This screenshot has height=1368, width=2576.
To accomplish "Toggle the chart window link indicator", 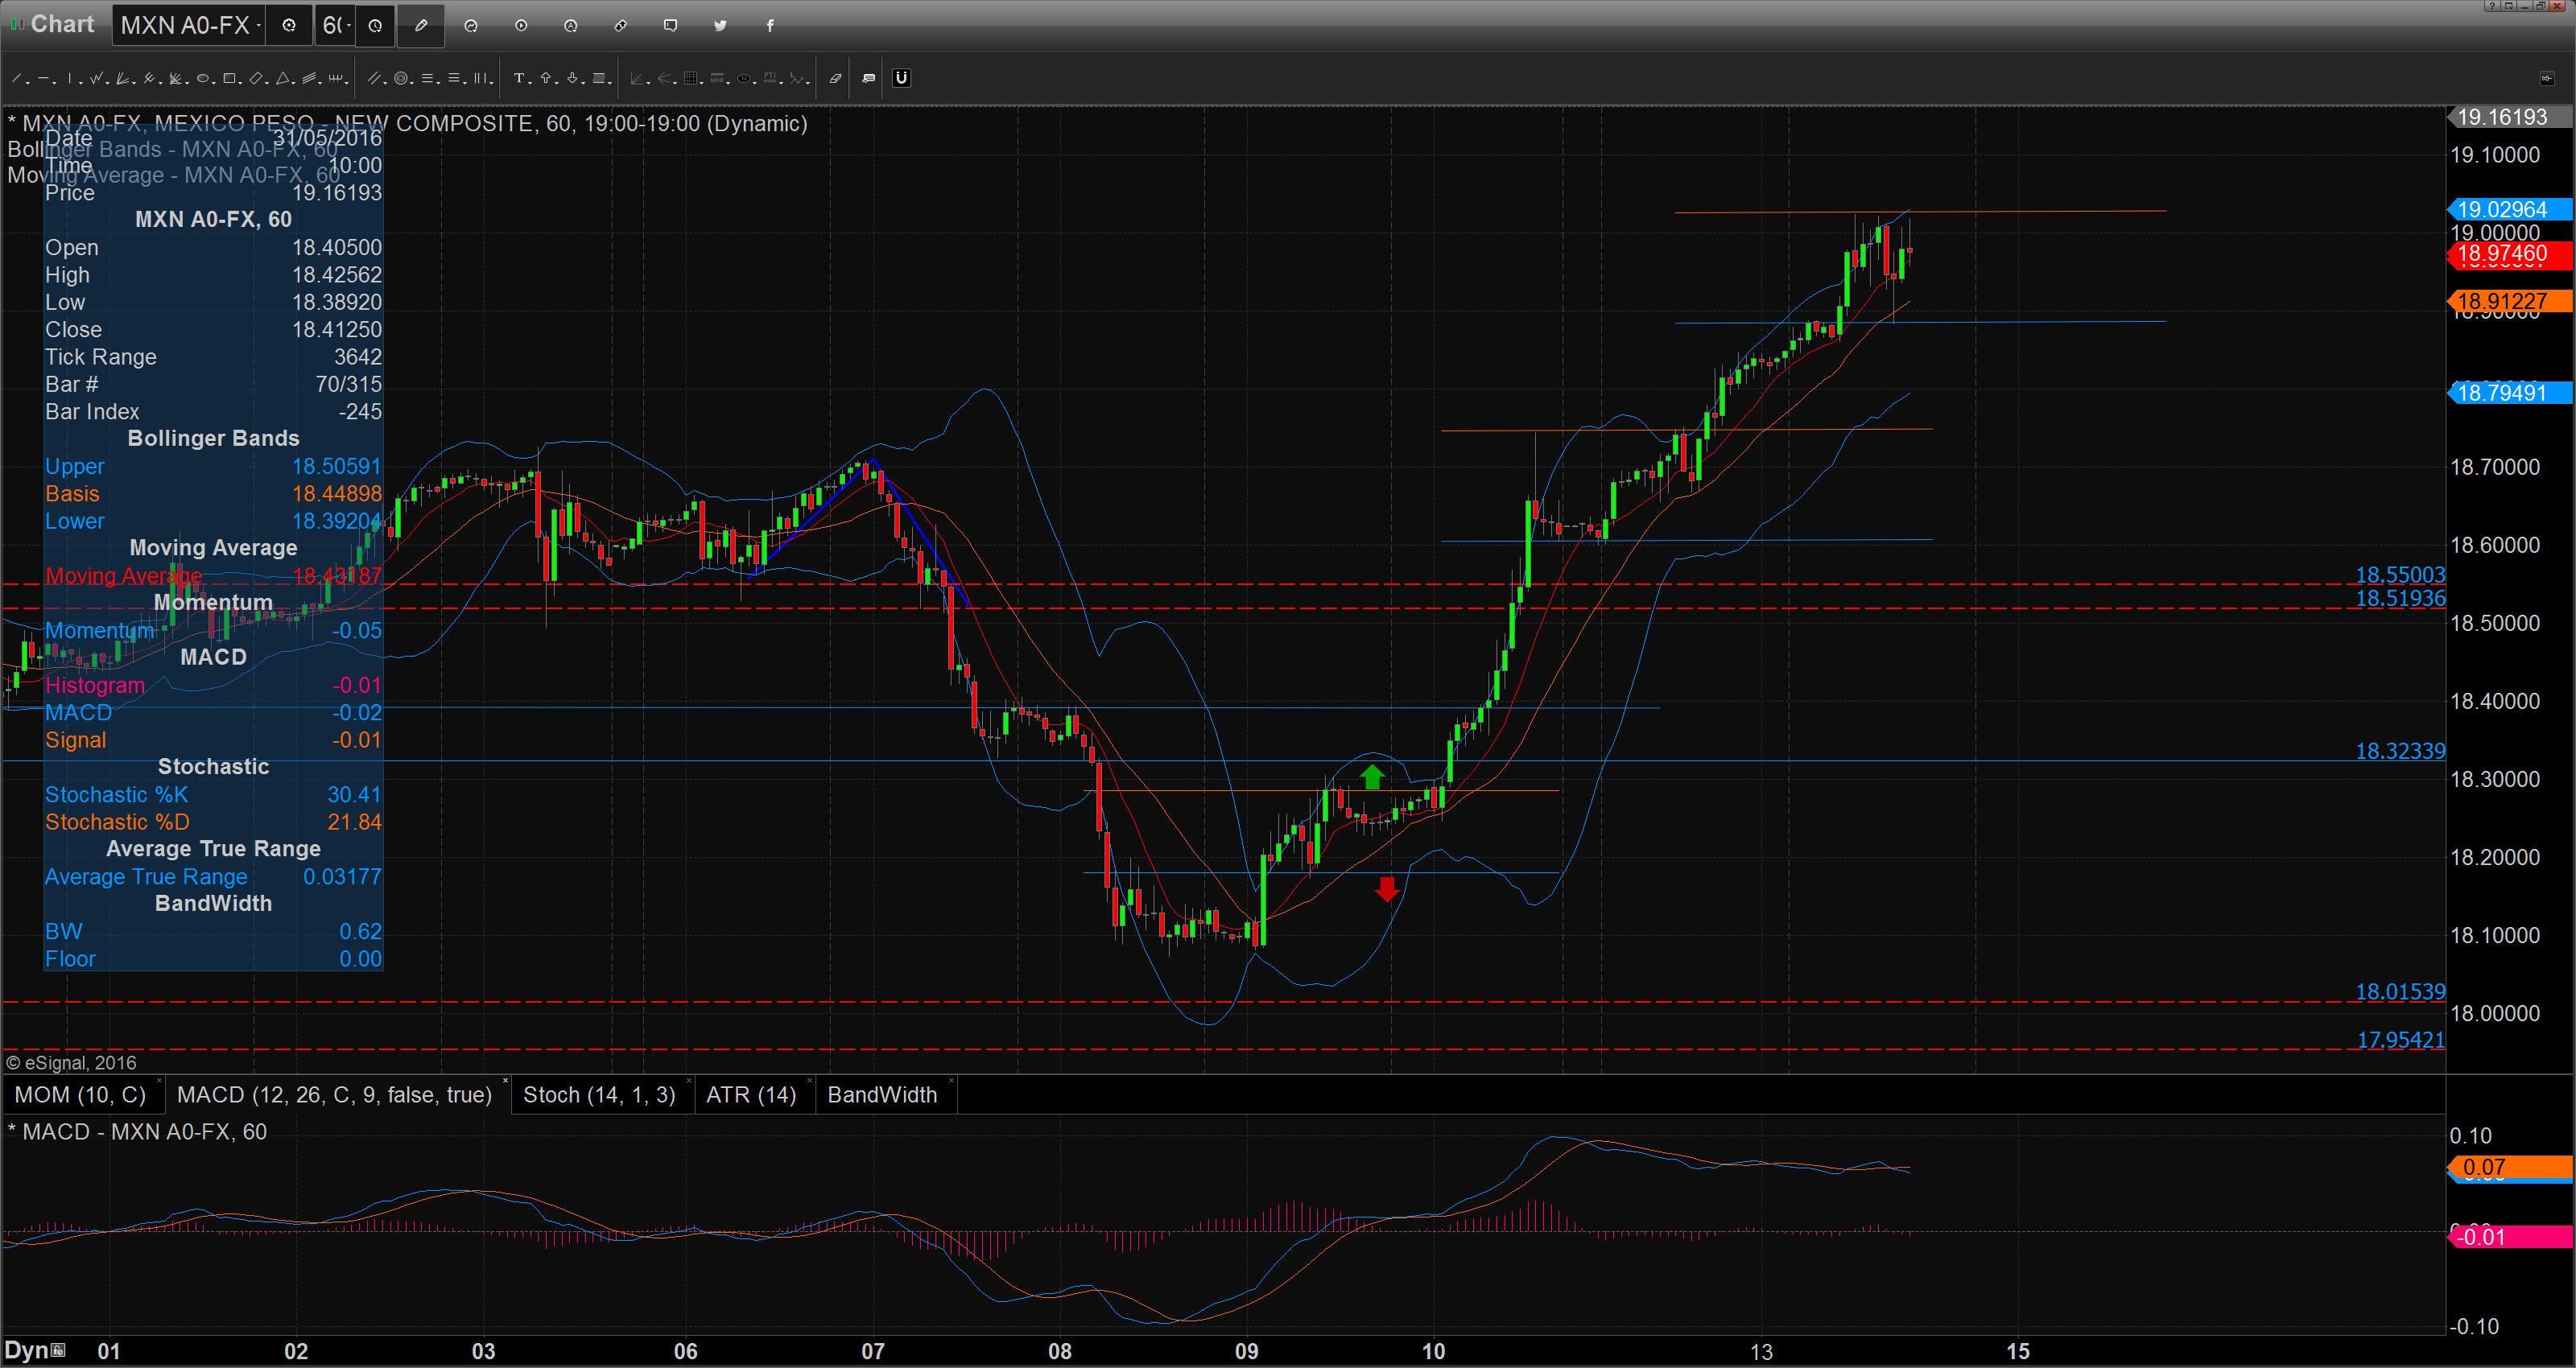I will point(16,24).
